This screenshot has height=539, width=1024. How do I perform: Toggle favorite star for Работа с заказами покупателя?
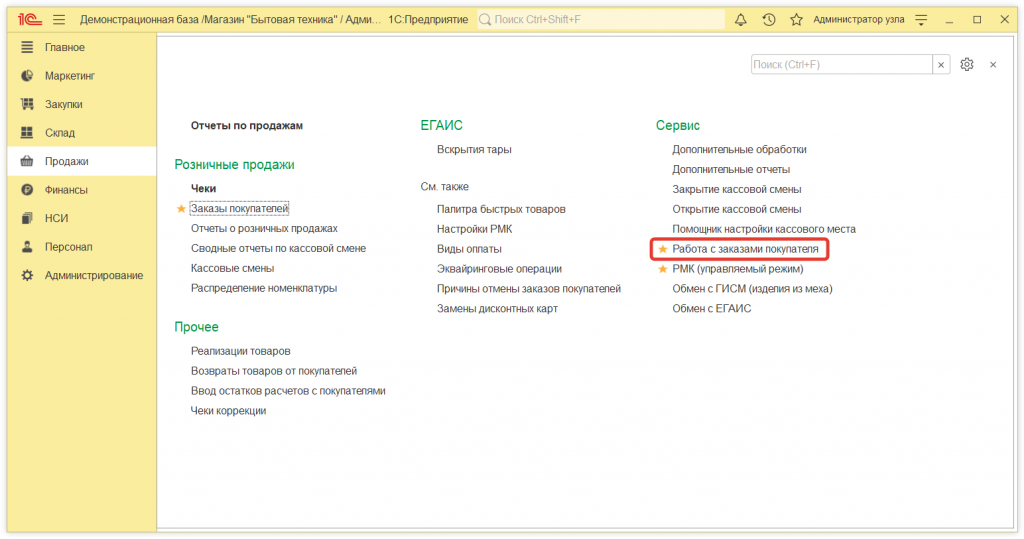coord(662,248)
